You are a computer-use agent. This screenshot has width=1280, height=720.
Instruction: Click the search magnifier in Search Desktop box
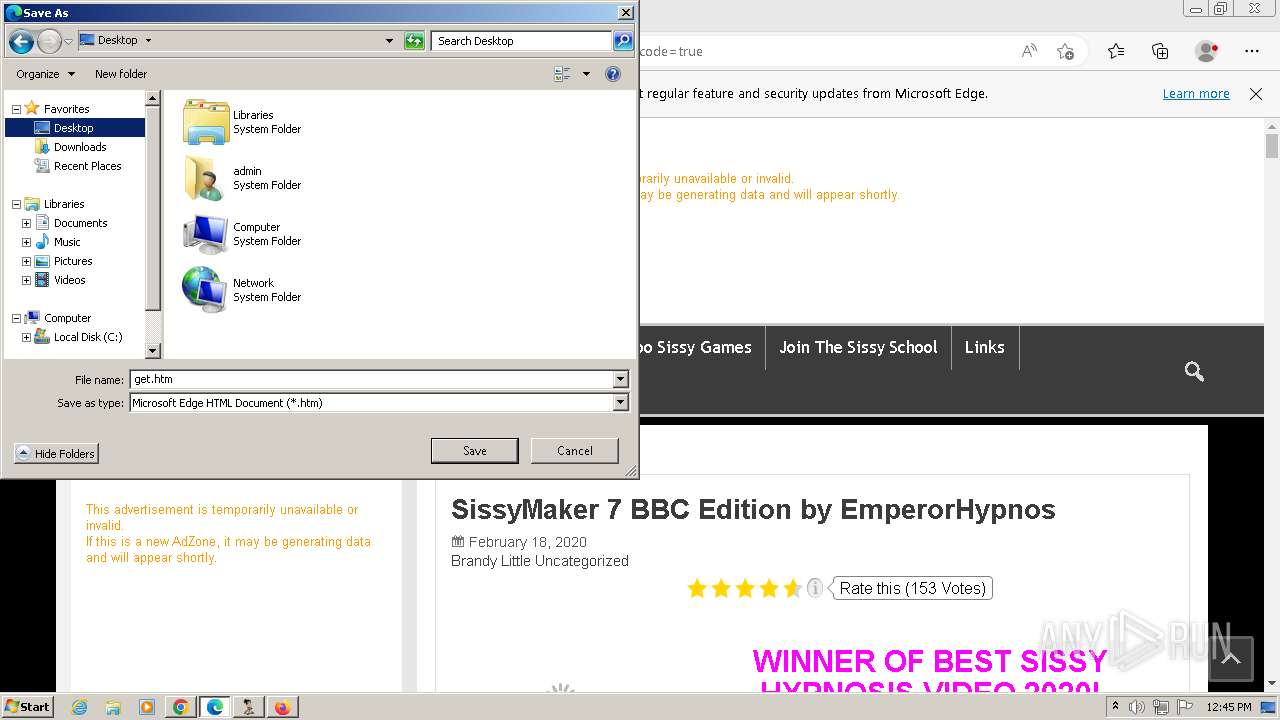click(x=623, y=41)
